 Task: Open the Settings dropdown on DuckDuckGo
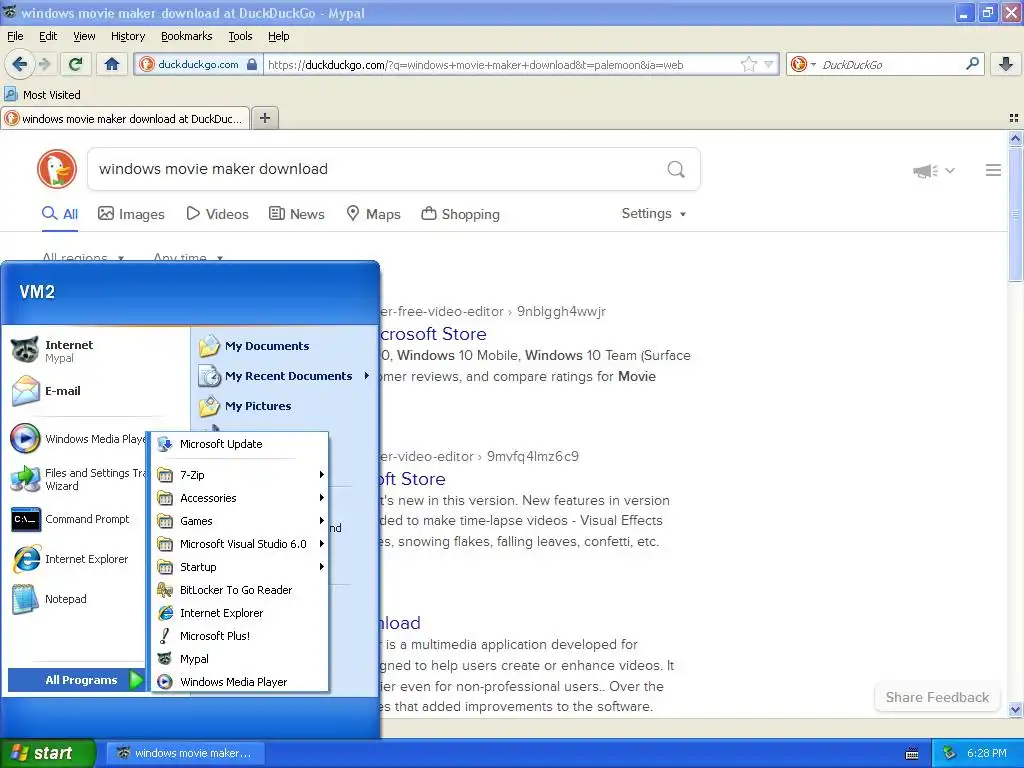click(654, 214)
